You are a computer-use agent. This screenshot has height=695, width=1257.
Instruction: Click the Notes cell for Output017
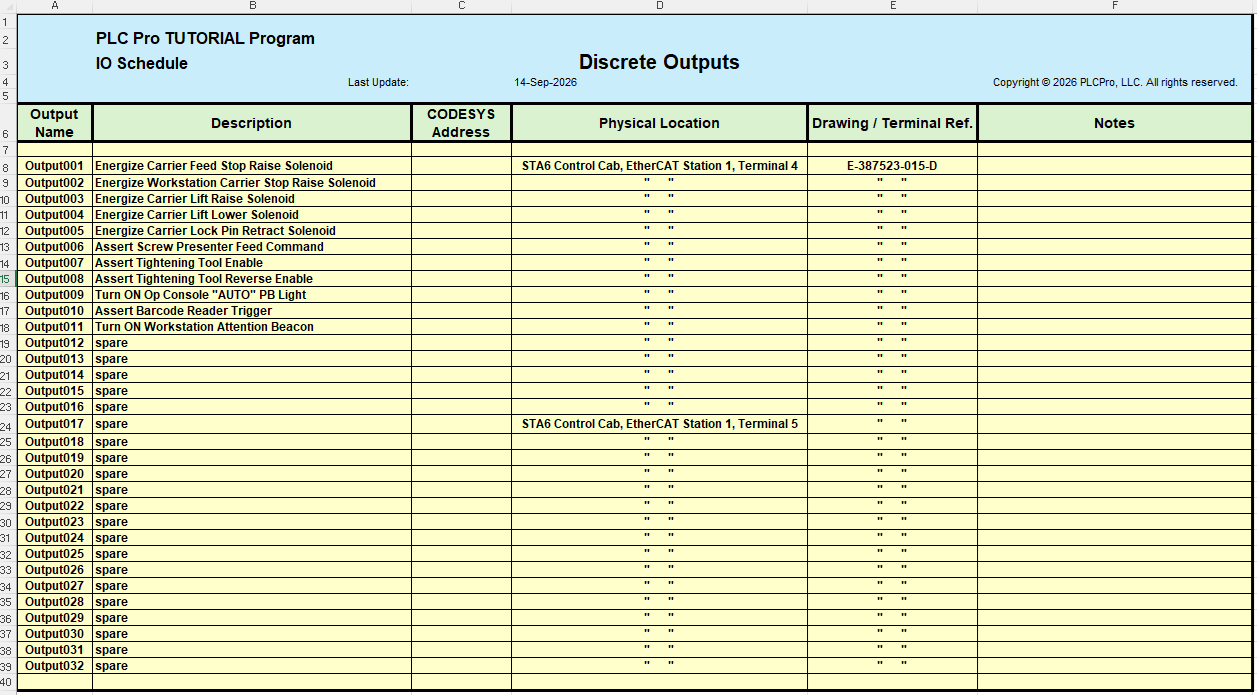pyautogui.click(x=1114, y=424)
